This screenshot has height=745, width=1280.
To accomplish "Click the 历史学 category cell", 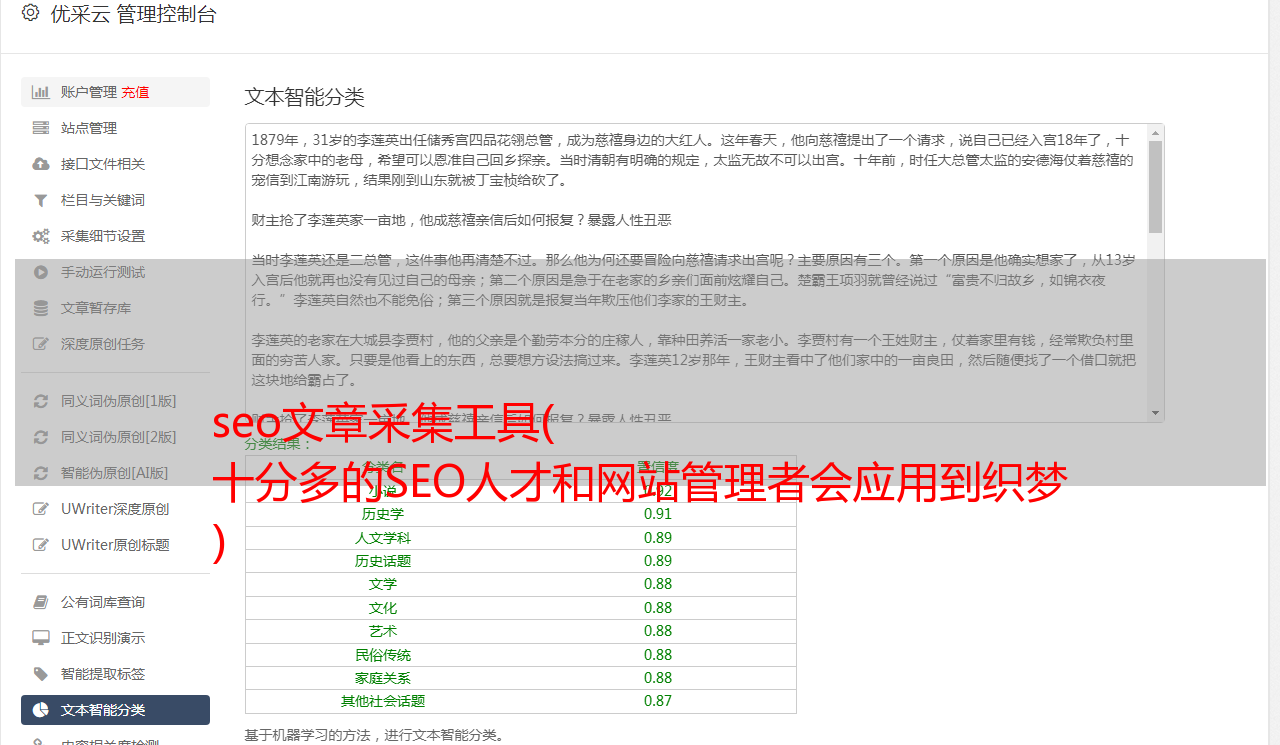I will pyautogui.click(x=383, y=514).
